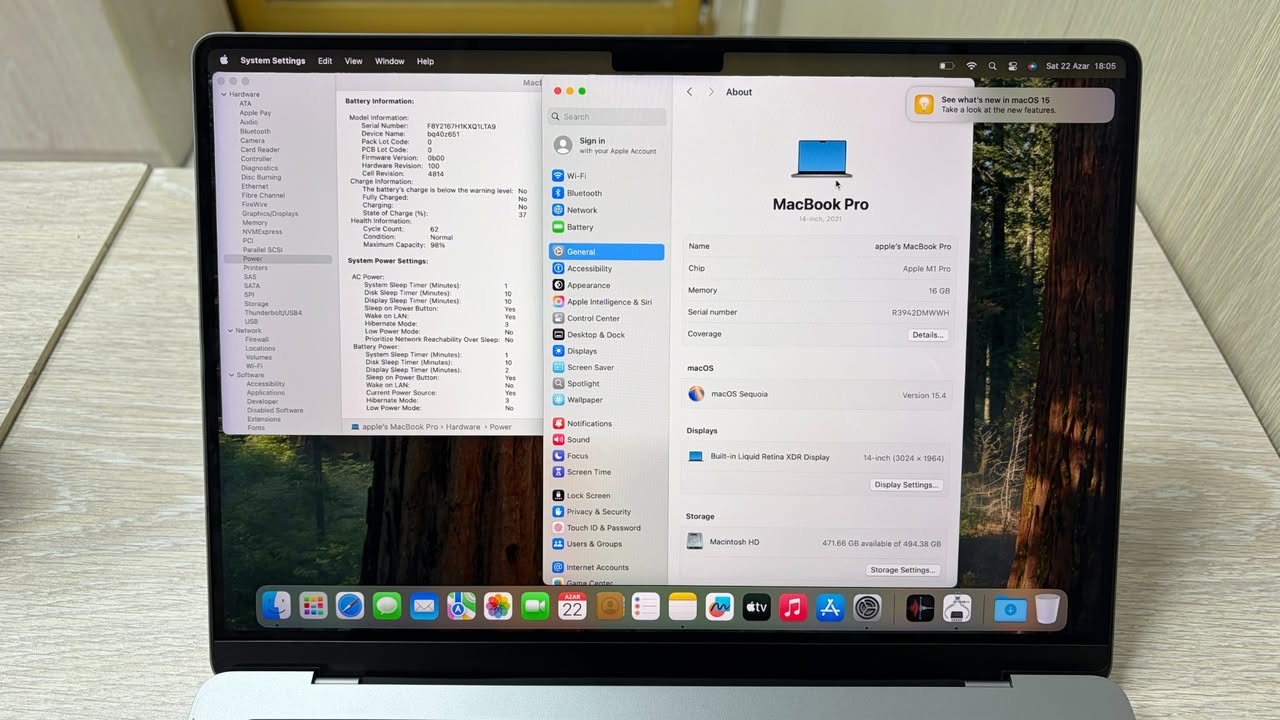Image resolution: width=1280 pixels, height=720 pixels.
Task: Open Privacy & Security settings
Action: coord(607,512)
